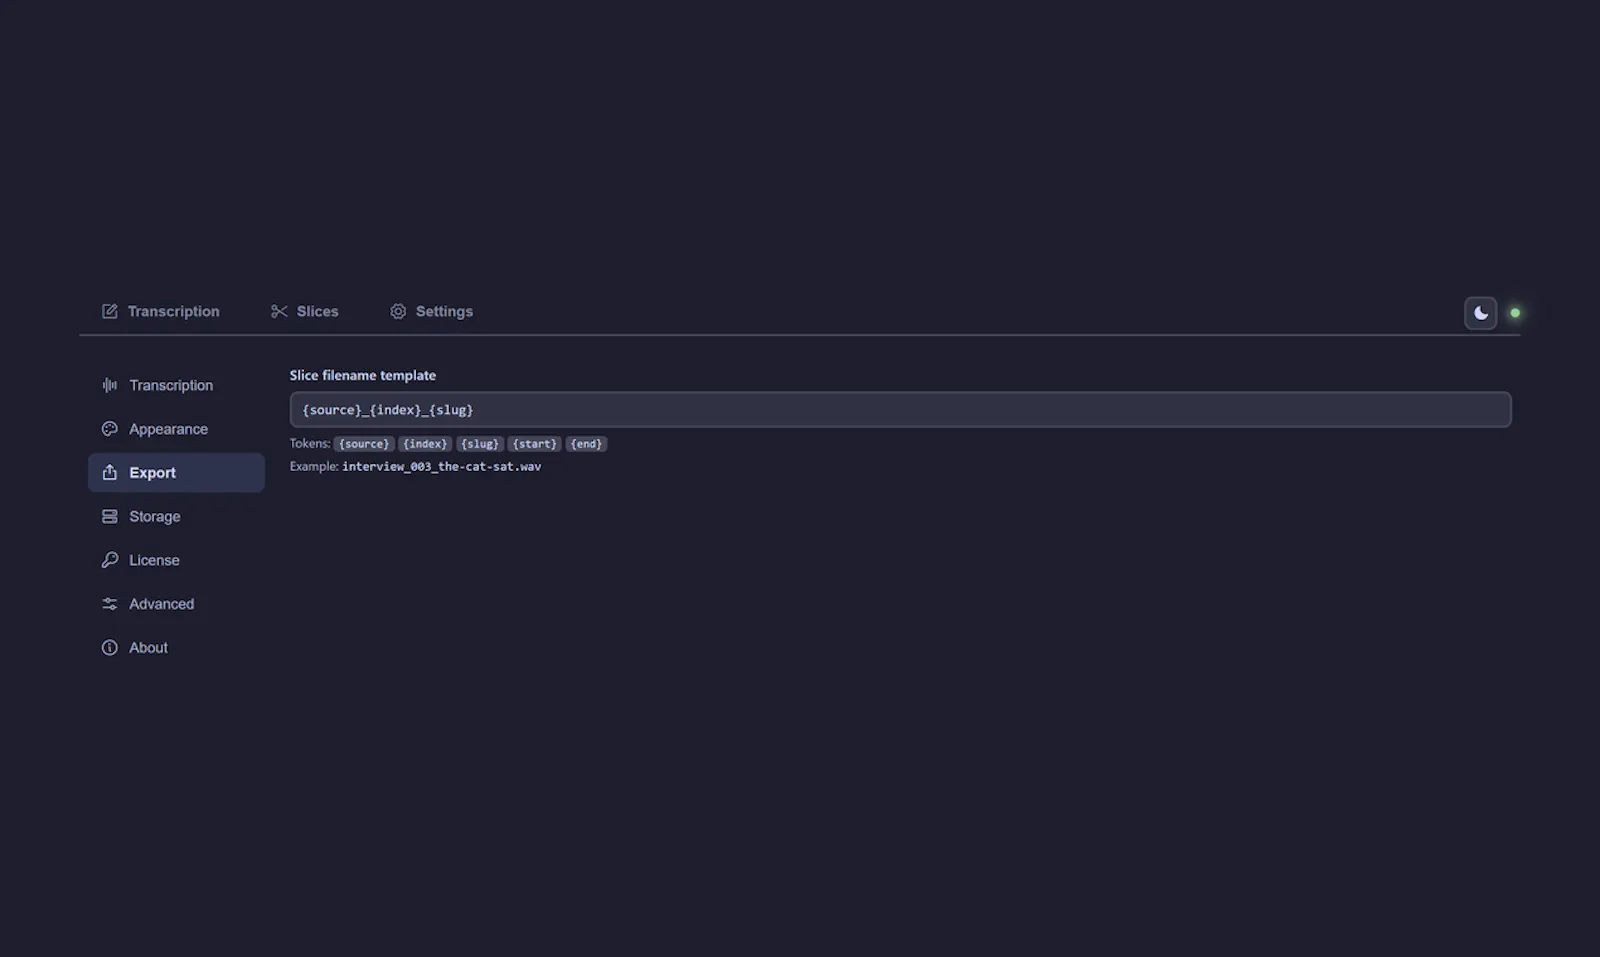The height and width of the screenshot is (957, 1600).
Task: Click the pencil-edit icon beside Transcription tab
Action: 110,311
